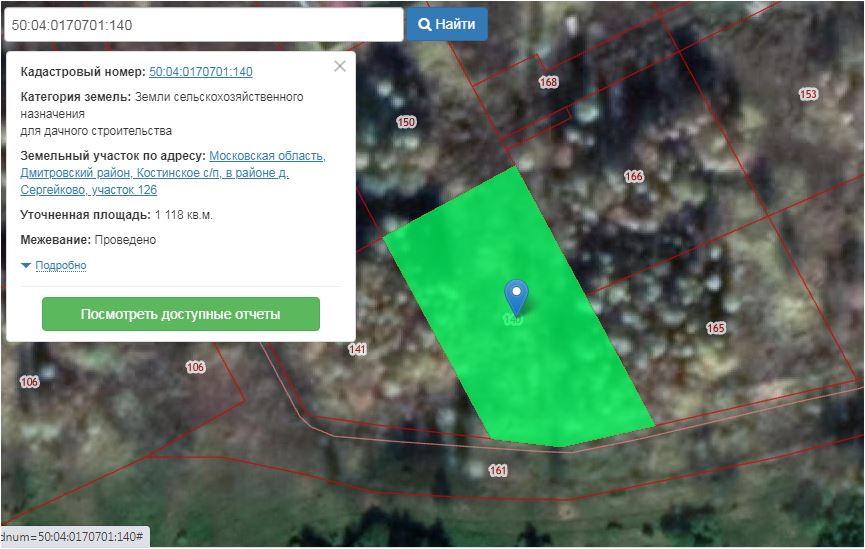Expand the Подробно details section
Screen dimensions: 865x549
click(60, 266)
